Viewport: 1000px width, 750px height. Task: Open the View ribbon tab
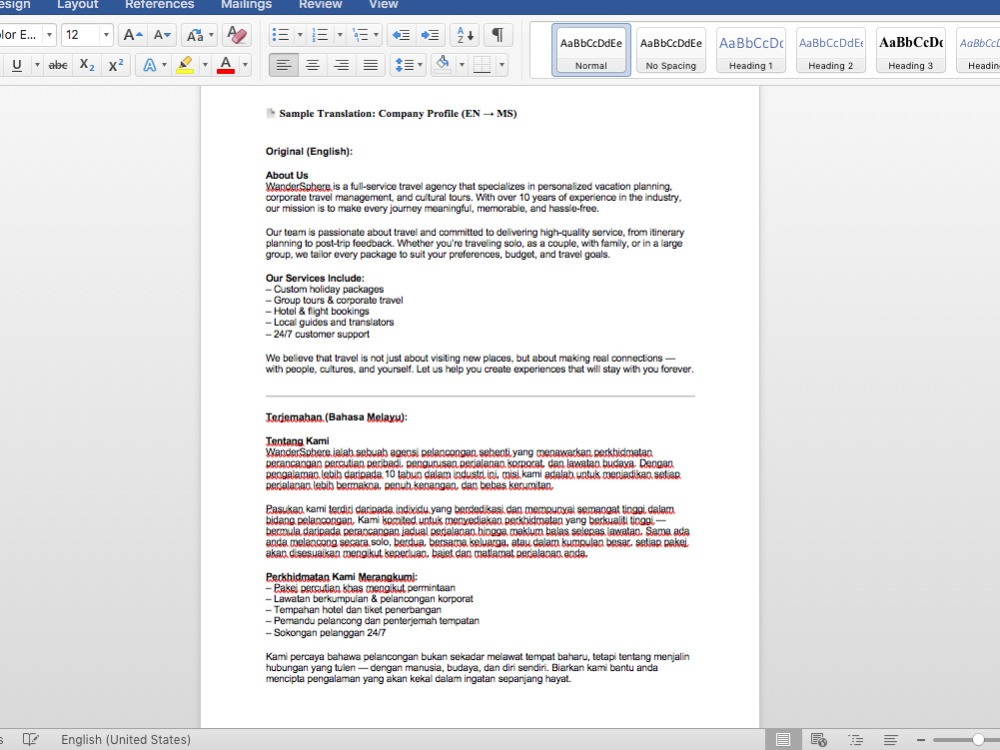(x=383, y=5)
